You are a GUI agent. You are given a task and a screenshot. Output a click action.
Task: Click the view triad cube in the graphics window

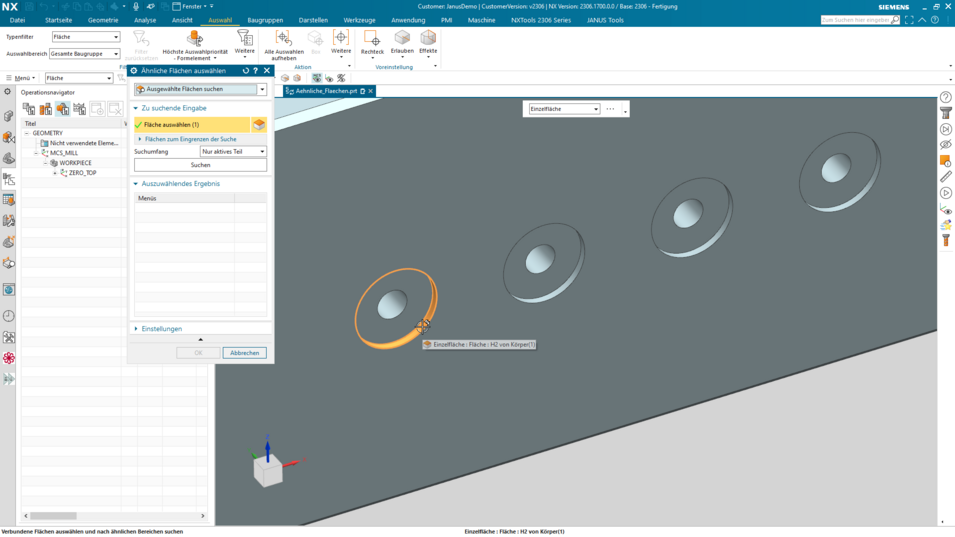tap(268, 471)
